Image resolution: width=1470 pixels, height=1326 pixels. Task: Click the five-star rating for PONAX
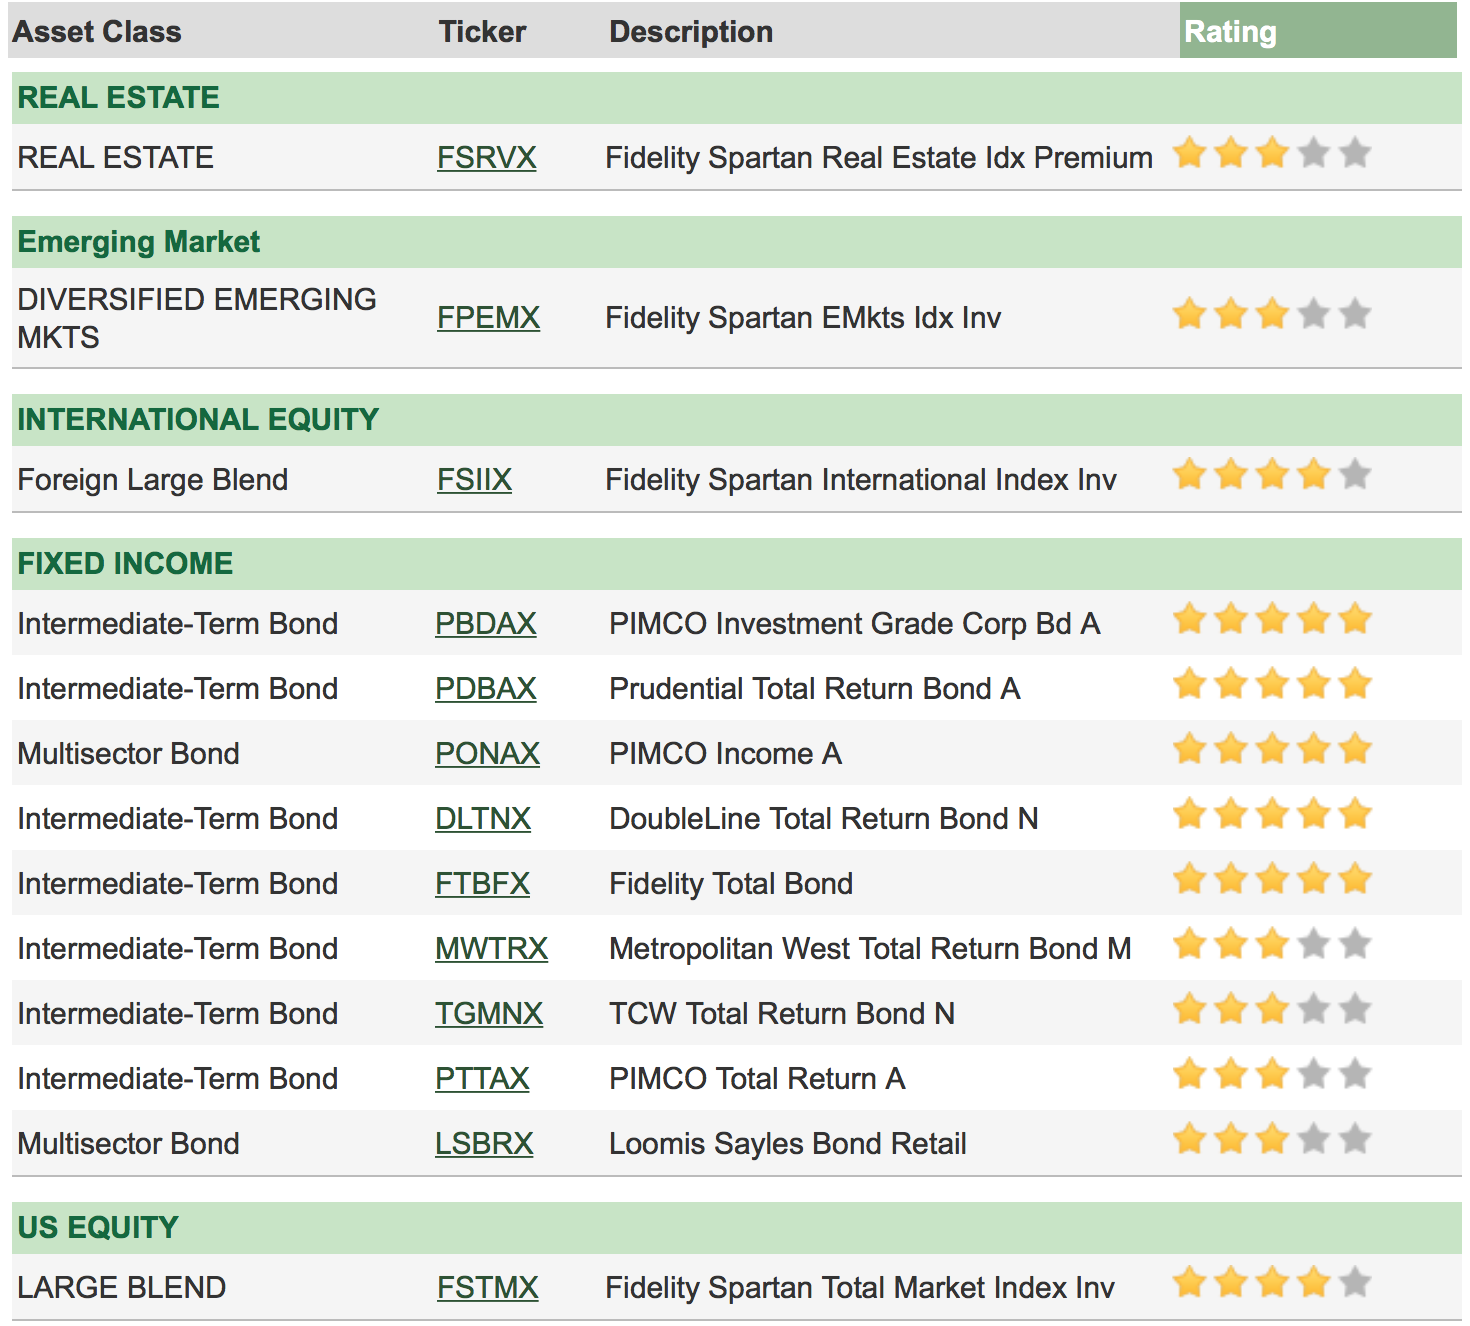coord(1272,749)
